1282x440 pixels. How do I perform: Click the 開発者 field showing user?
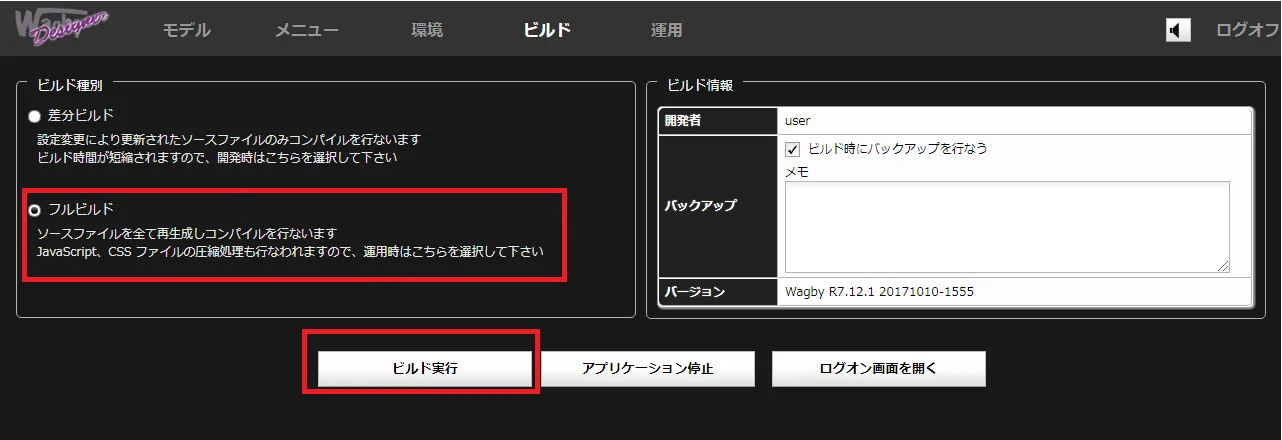pos(1014,120)
